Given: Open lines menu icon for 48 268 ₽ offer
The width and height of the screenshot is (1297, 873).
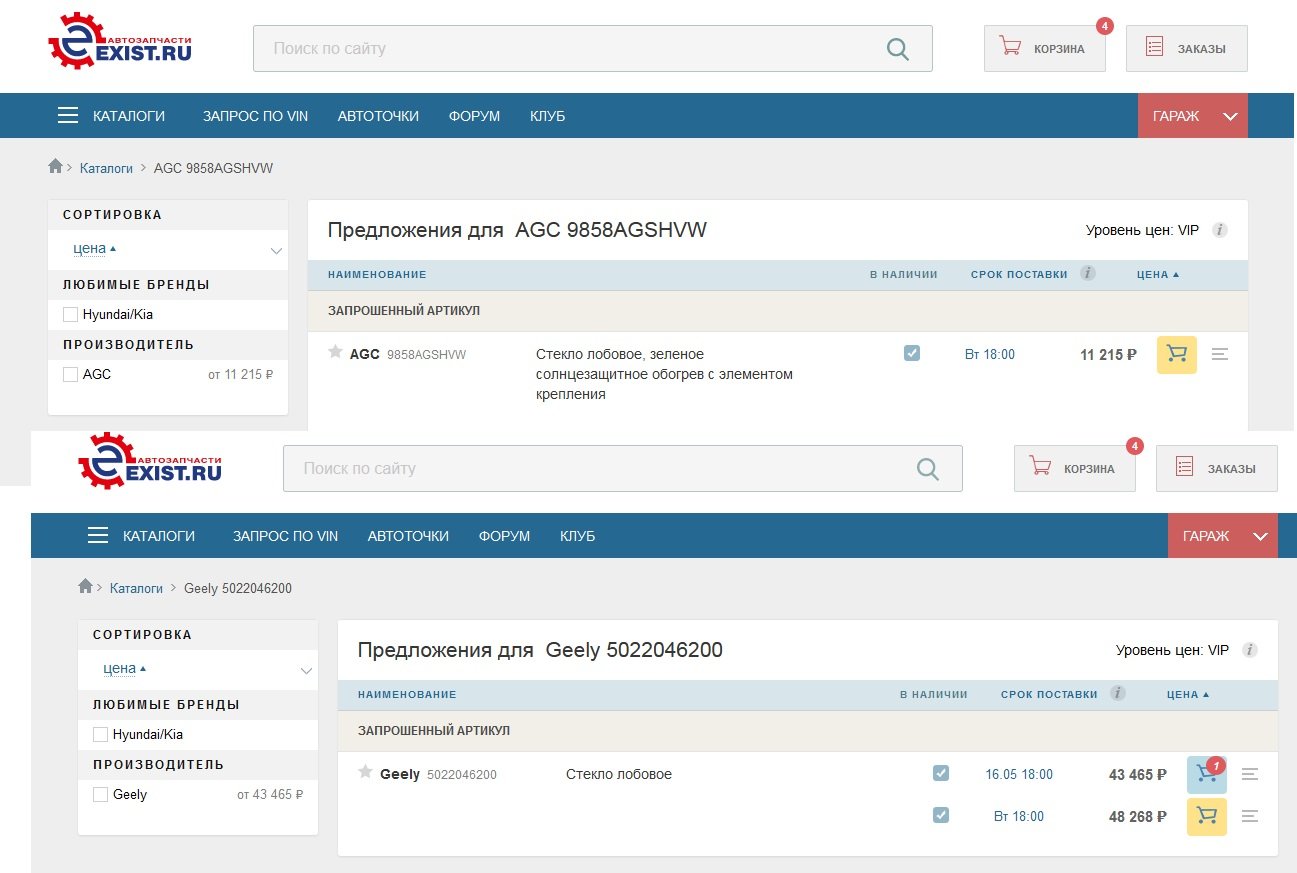Looking at the screenshot, I should [1249, 816].
